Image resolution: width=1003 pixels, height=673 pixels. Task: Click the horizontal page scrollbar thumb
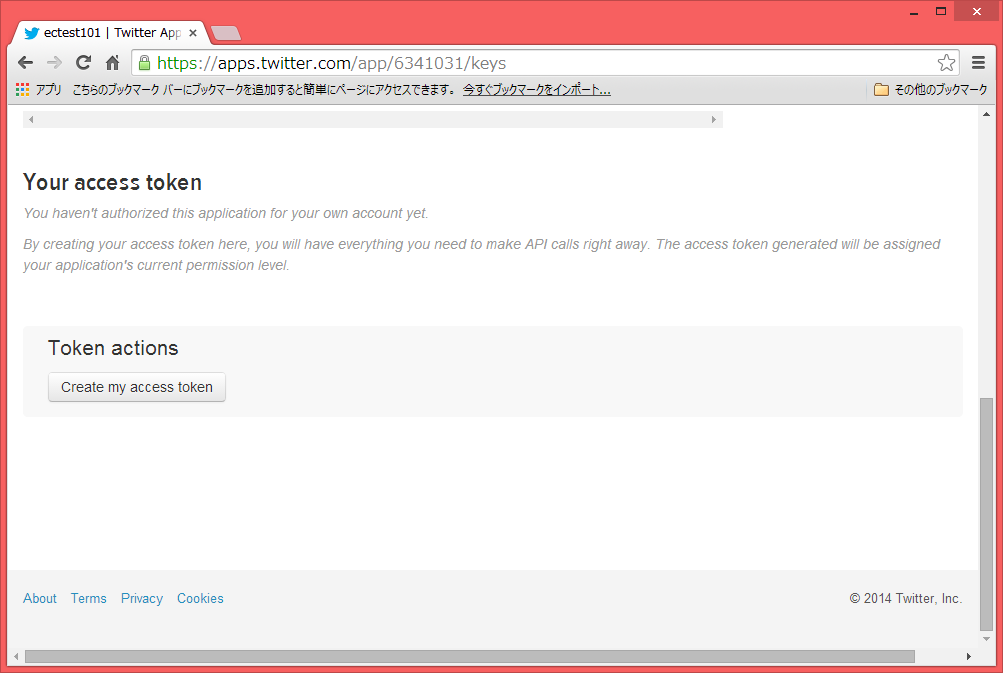click(x=470, y=656)
